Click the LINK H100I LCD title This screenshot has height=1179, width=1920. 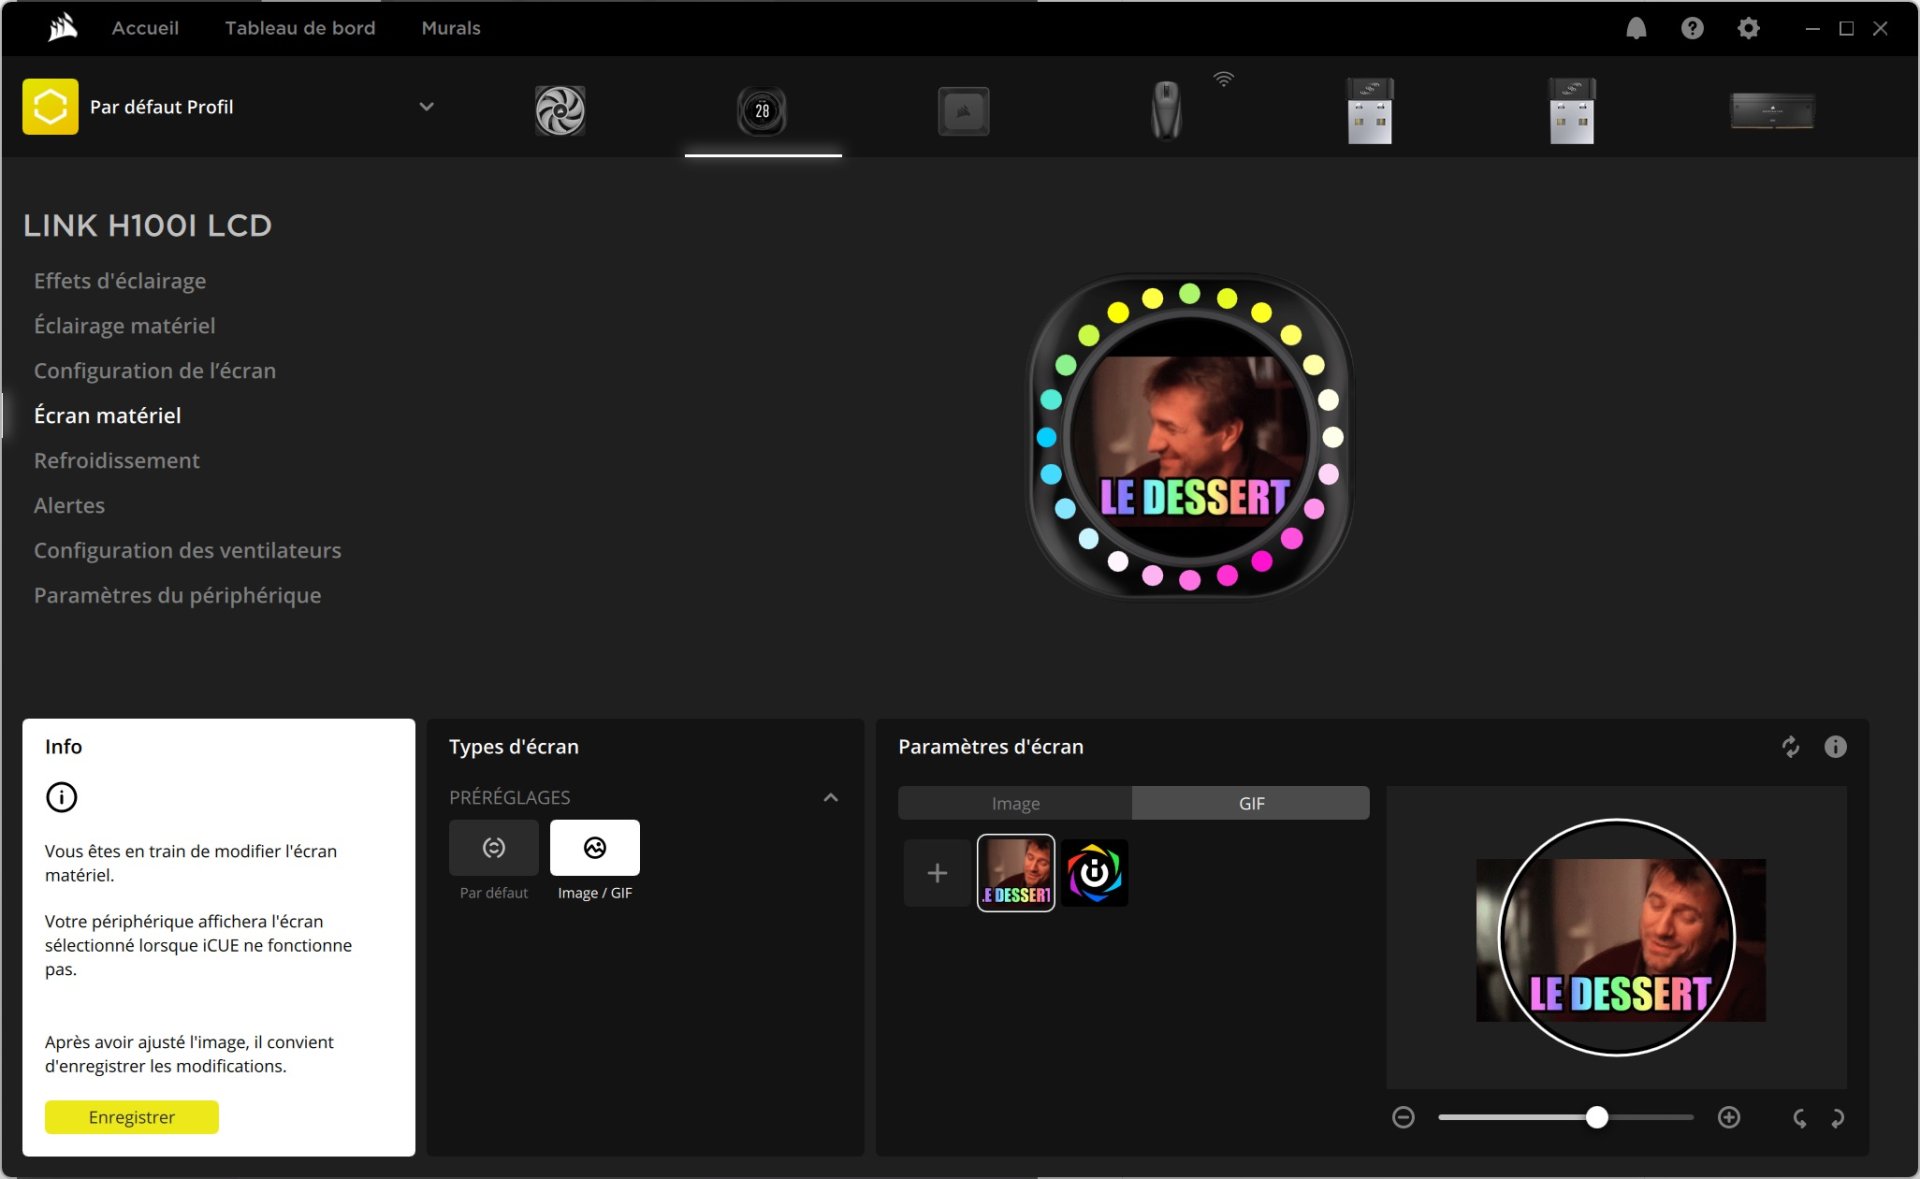(148, 226)
